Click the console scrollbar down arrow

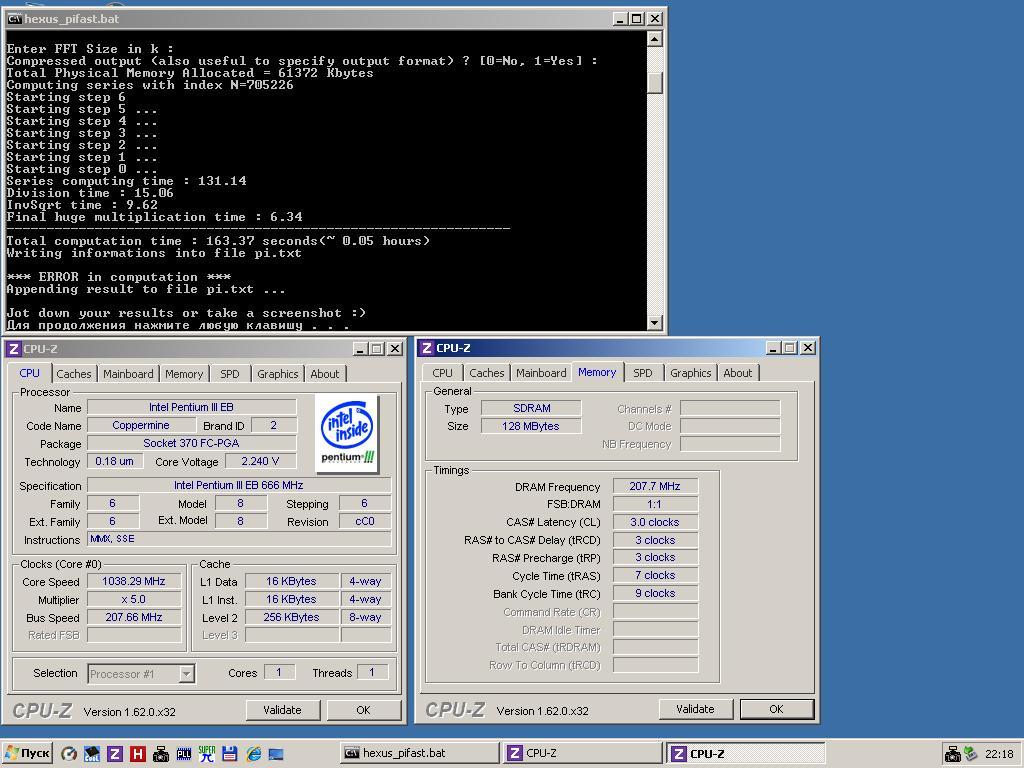click(x=655, y=323)
